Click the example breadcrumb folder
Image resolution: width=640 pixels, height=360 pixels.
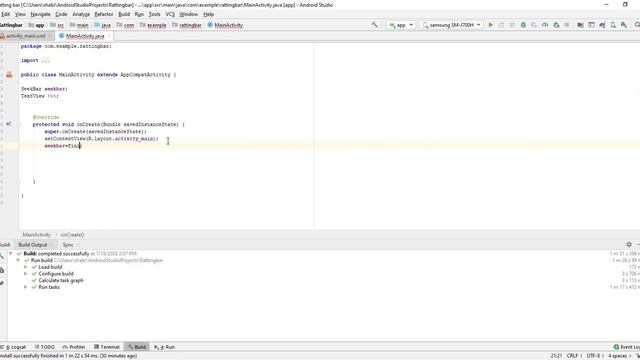pyautogui.click(x=153, y=25)
